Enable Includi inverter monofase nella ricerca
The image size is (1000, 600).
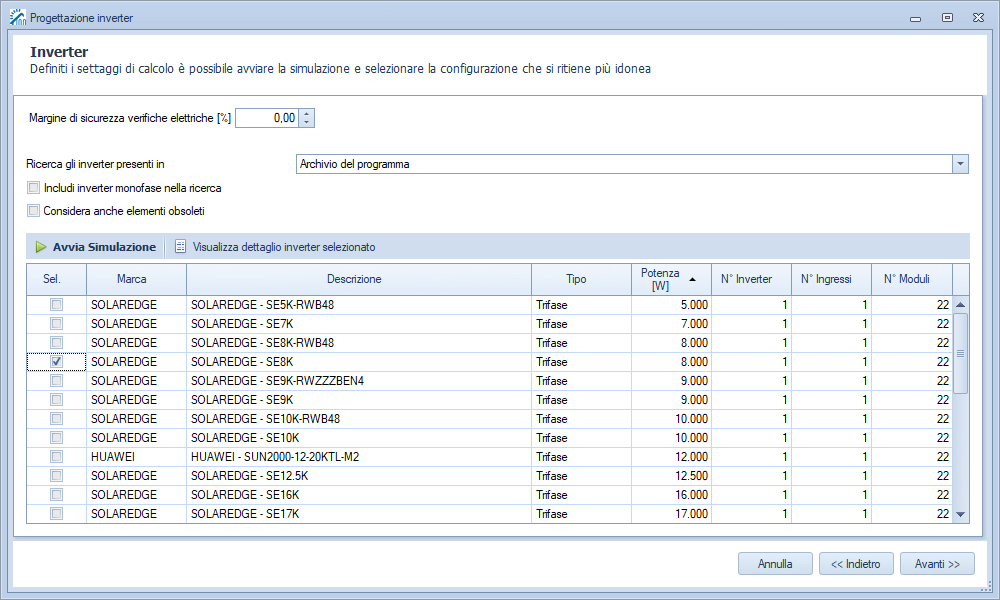34,188
